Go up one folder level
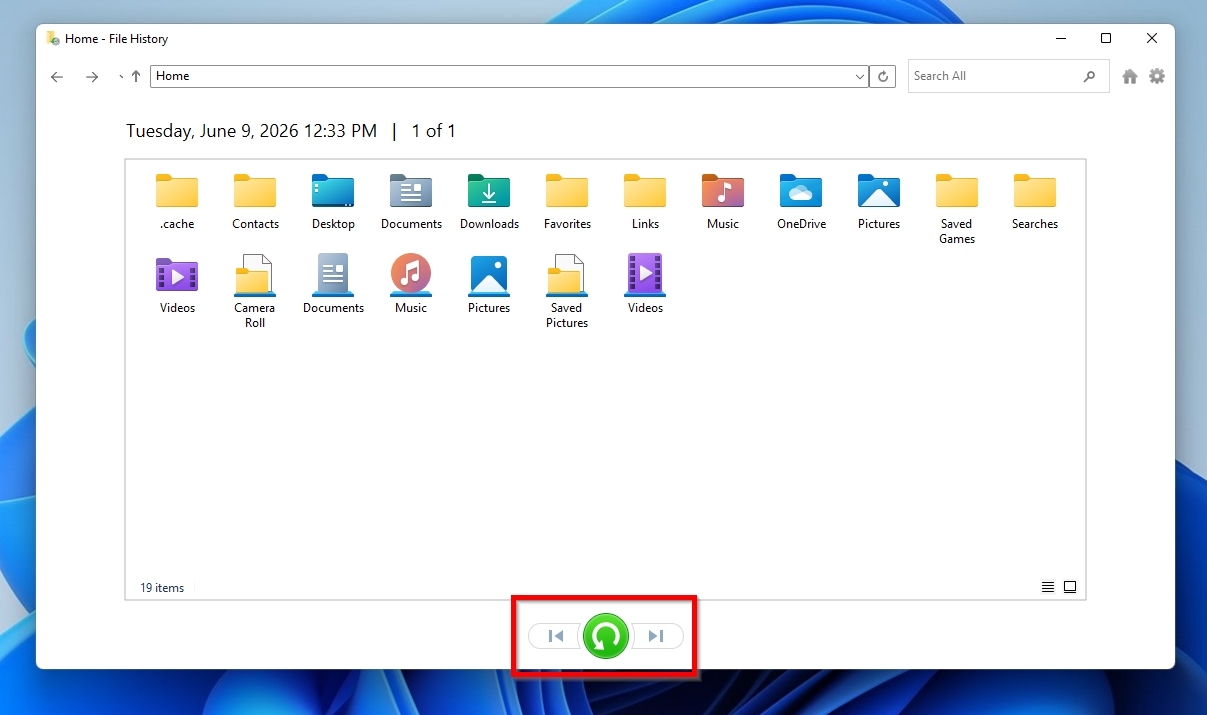Viewport: 1207px width, 715px height. (136, 76)
